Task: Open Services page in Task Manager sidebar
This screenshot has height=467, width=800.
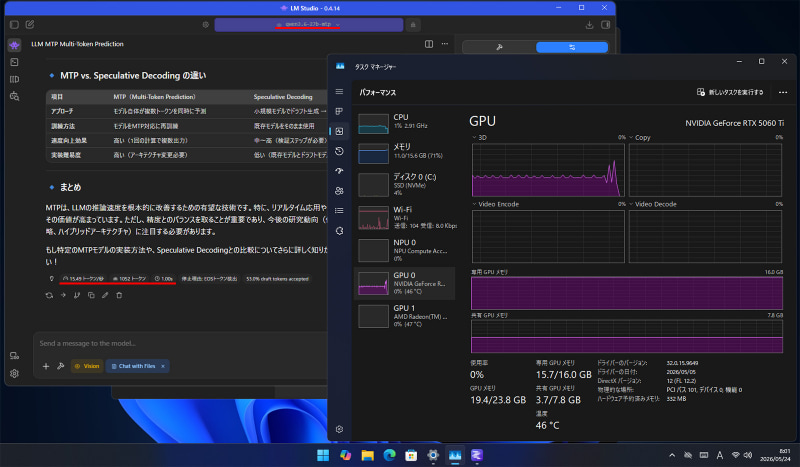Action: click(339, 231)
